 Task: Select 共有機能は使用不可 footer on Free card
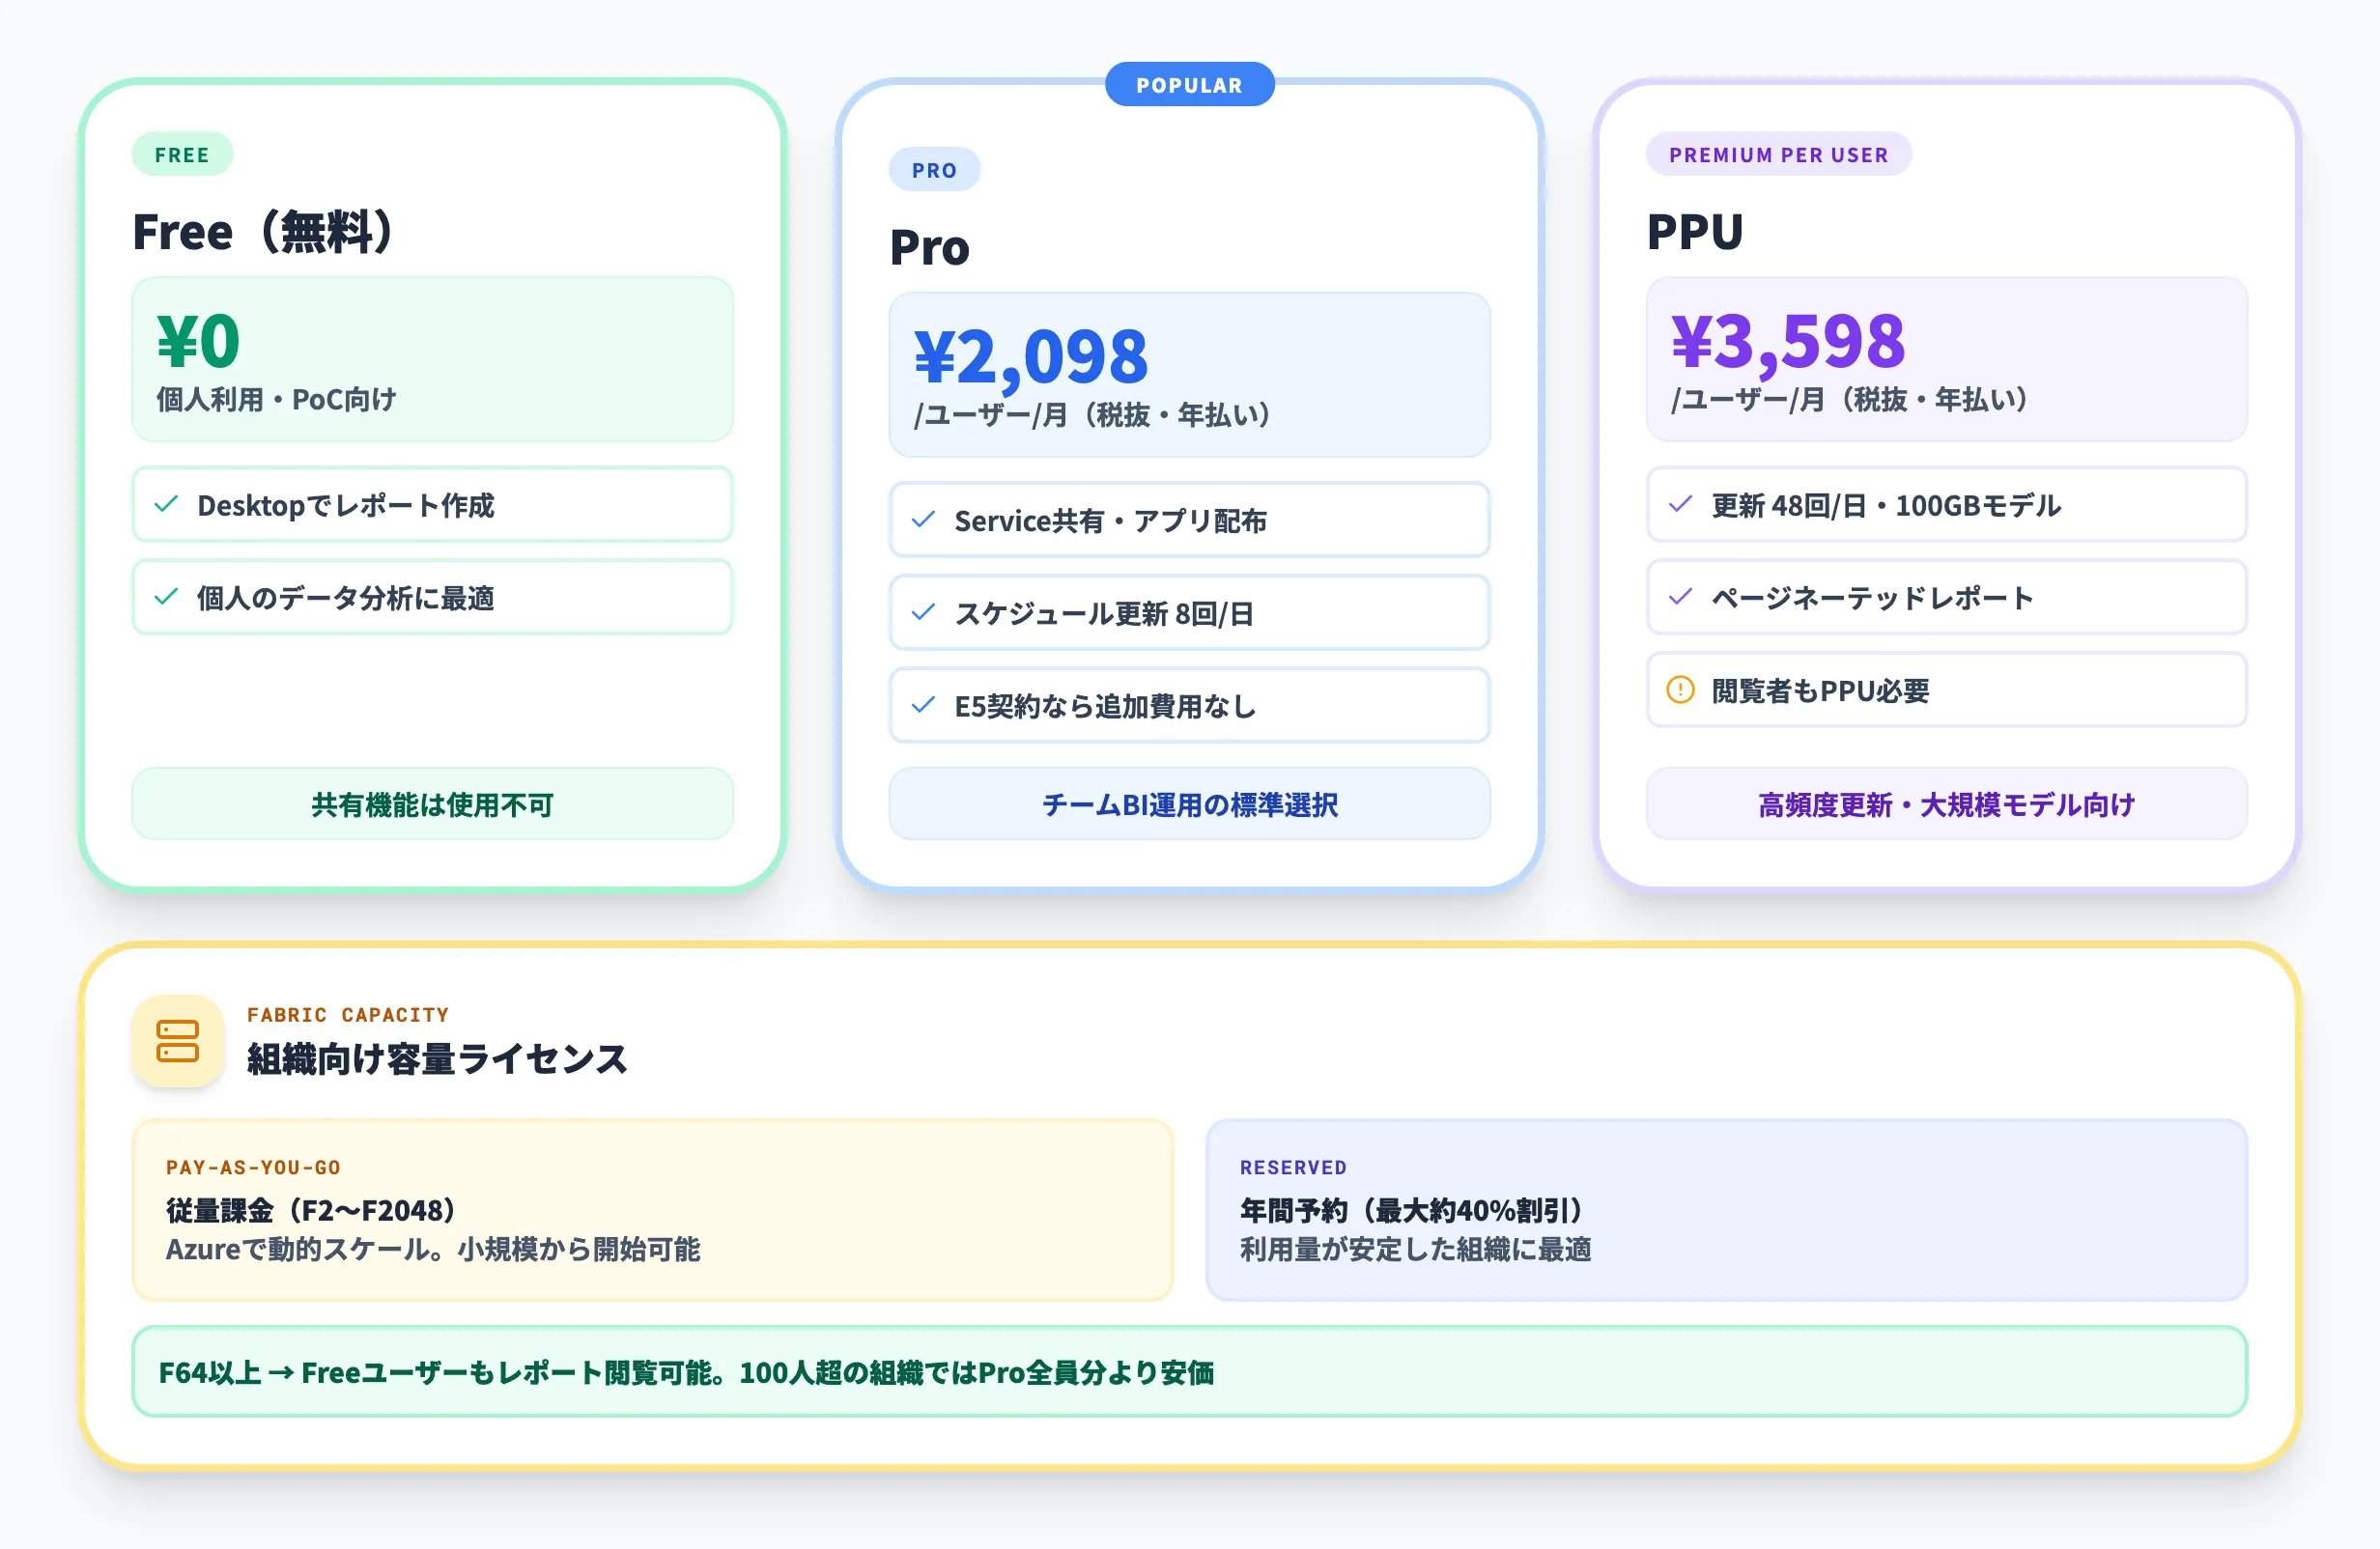point(433,804)
